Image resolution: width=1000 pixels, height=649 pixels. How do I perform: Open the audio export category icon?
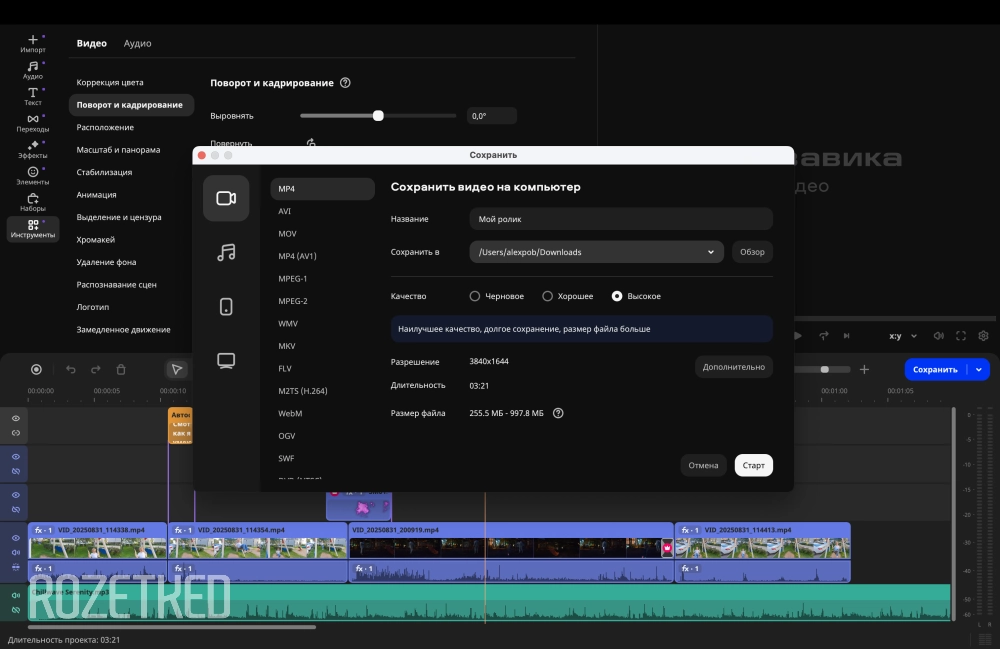pyautogui.click(x=226, y=252)
